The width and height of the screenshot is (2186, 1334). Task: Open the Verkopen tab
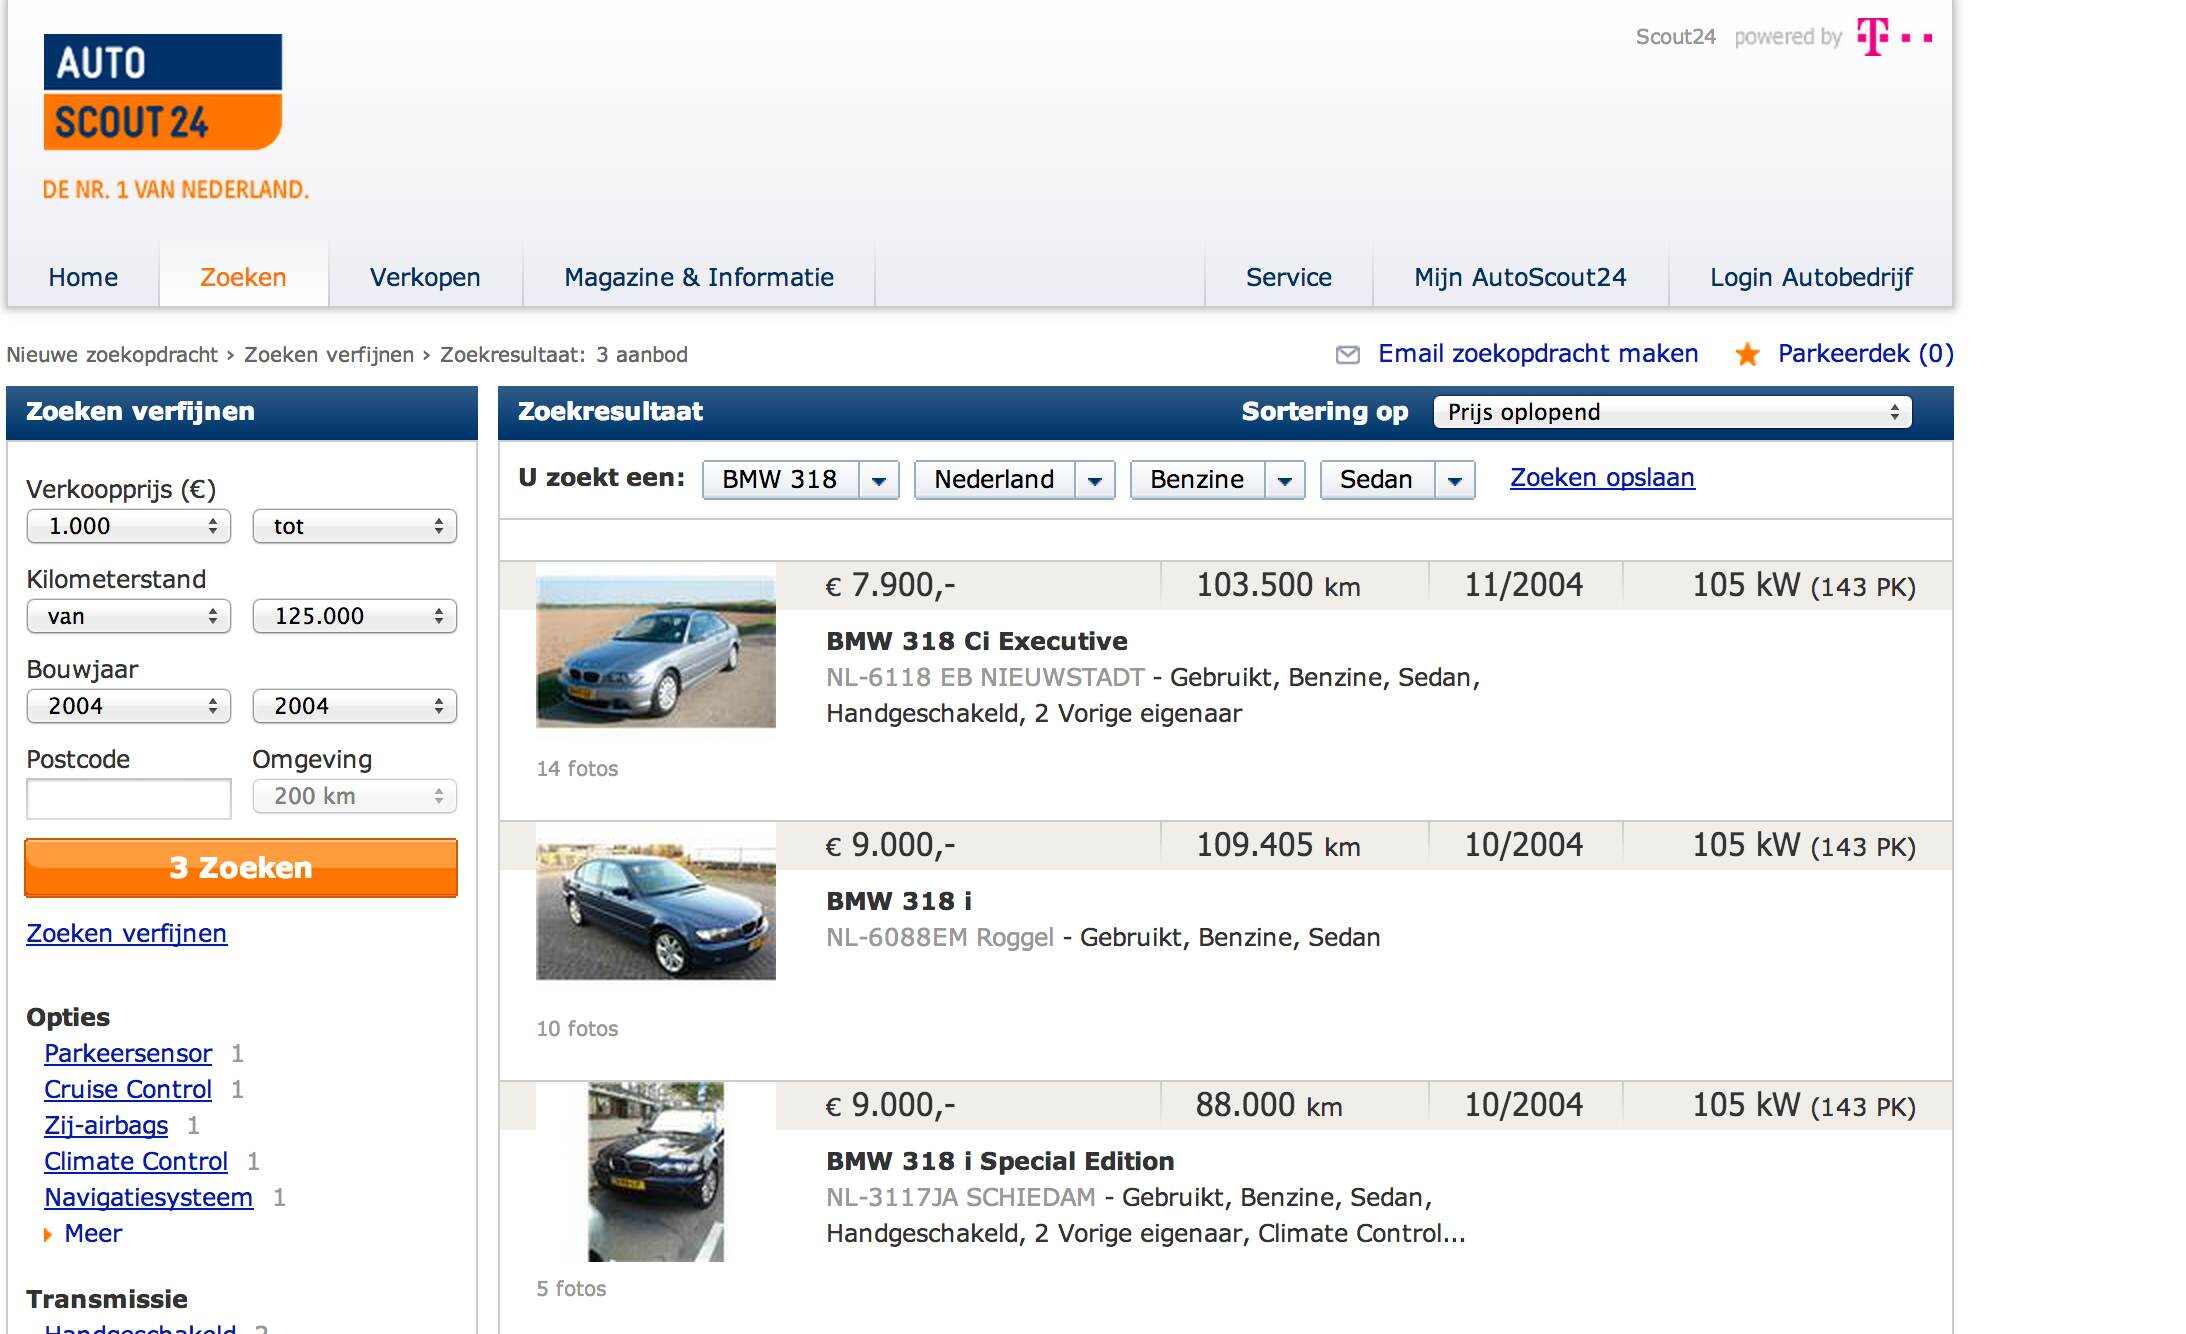click(x=425, y=277)
